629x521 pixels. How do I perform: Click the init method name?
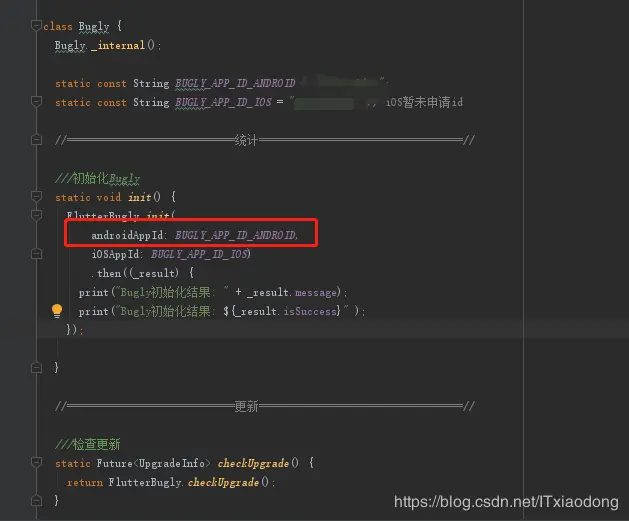(x=140, y=197)
